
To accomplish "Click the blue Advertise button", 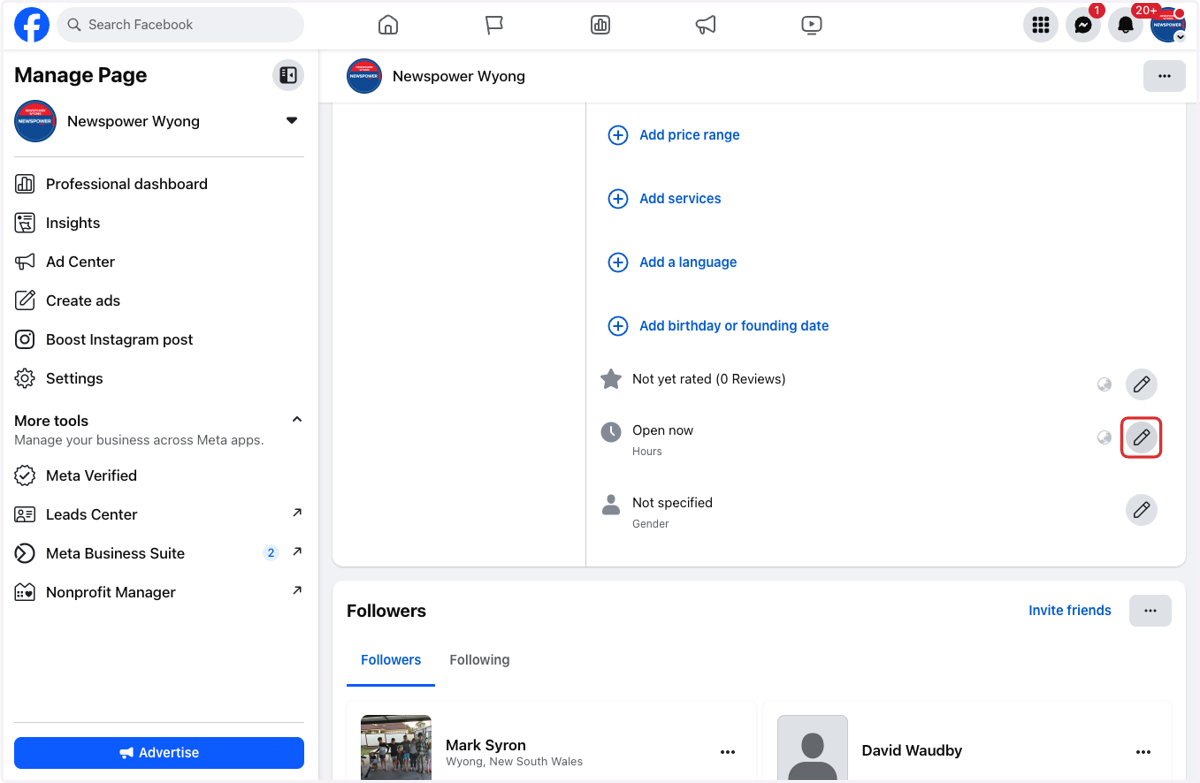I will pos(159,753).
